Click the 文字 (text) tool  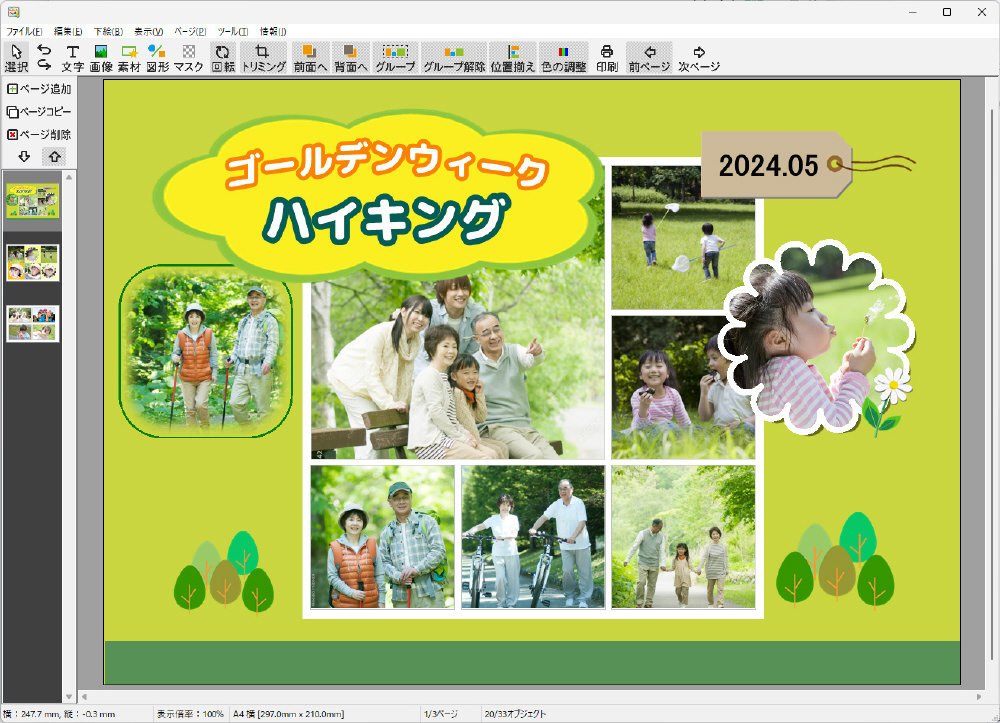pyautogui.click(x=72, y=58)
